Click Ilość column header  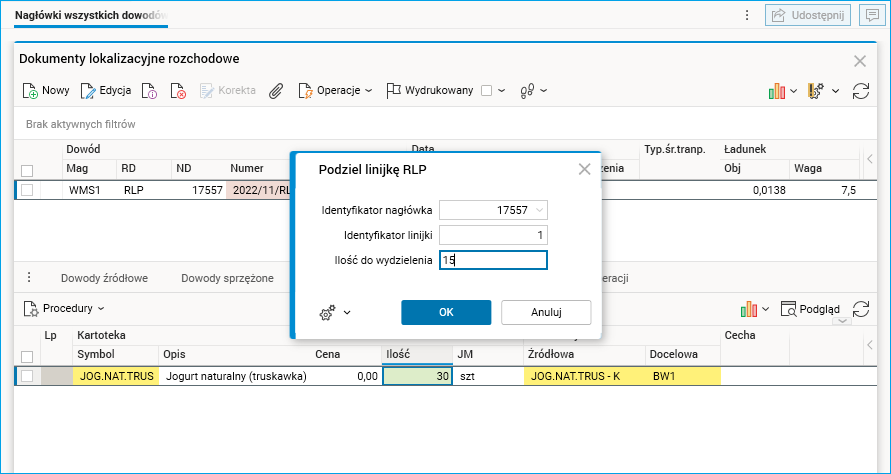pyautogui.click(x=418, y=354)
